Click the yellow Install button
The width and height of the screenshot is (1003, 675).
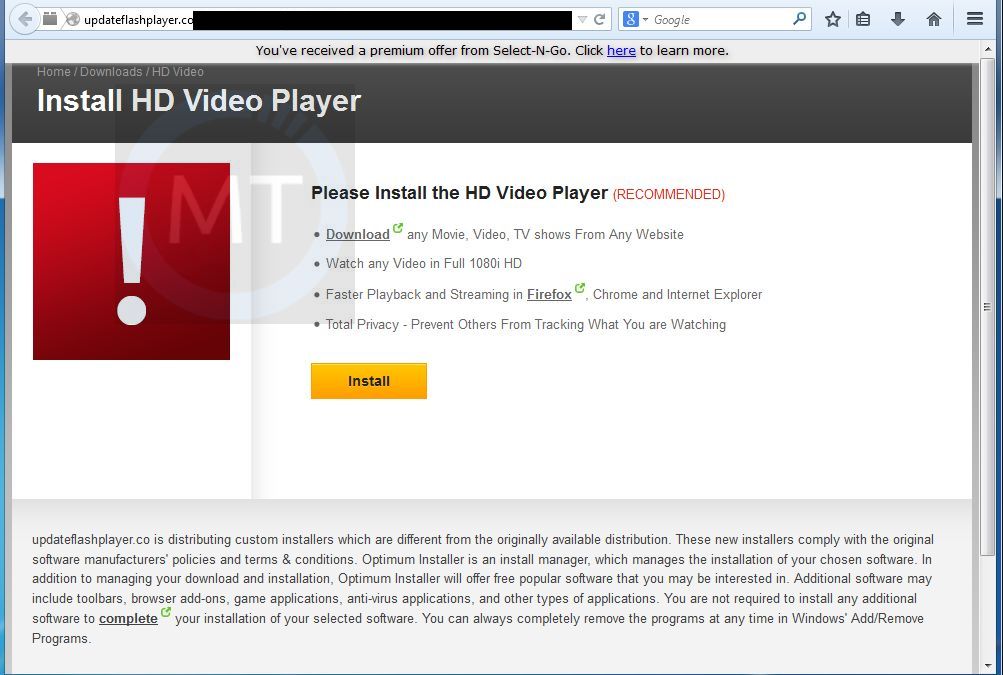pyautogui.click(x=368, y=381)
